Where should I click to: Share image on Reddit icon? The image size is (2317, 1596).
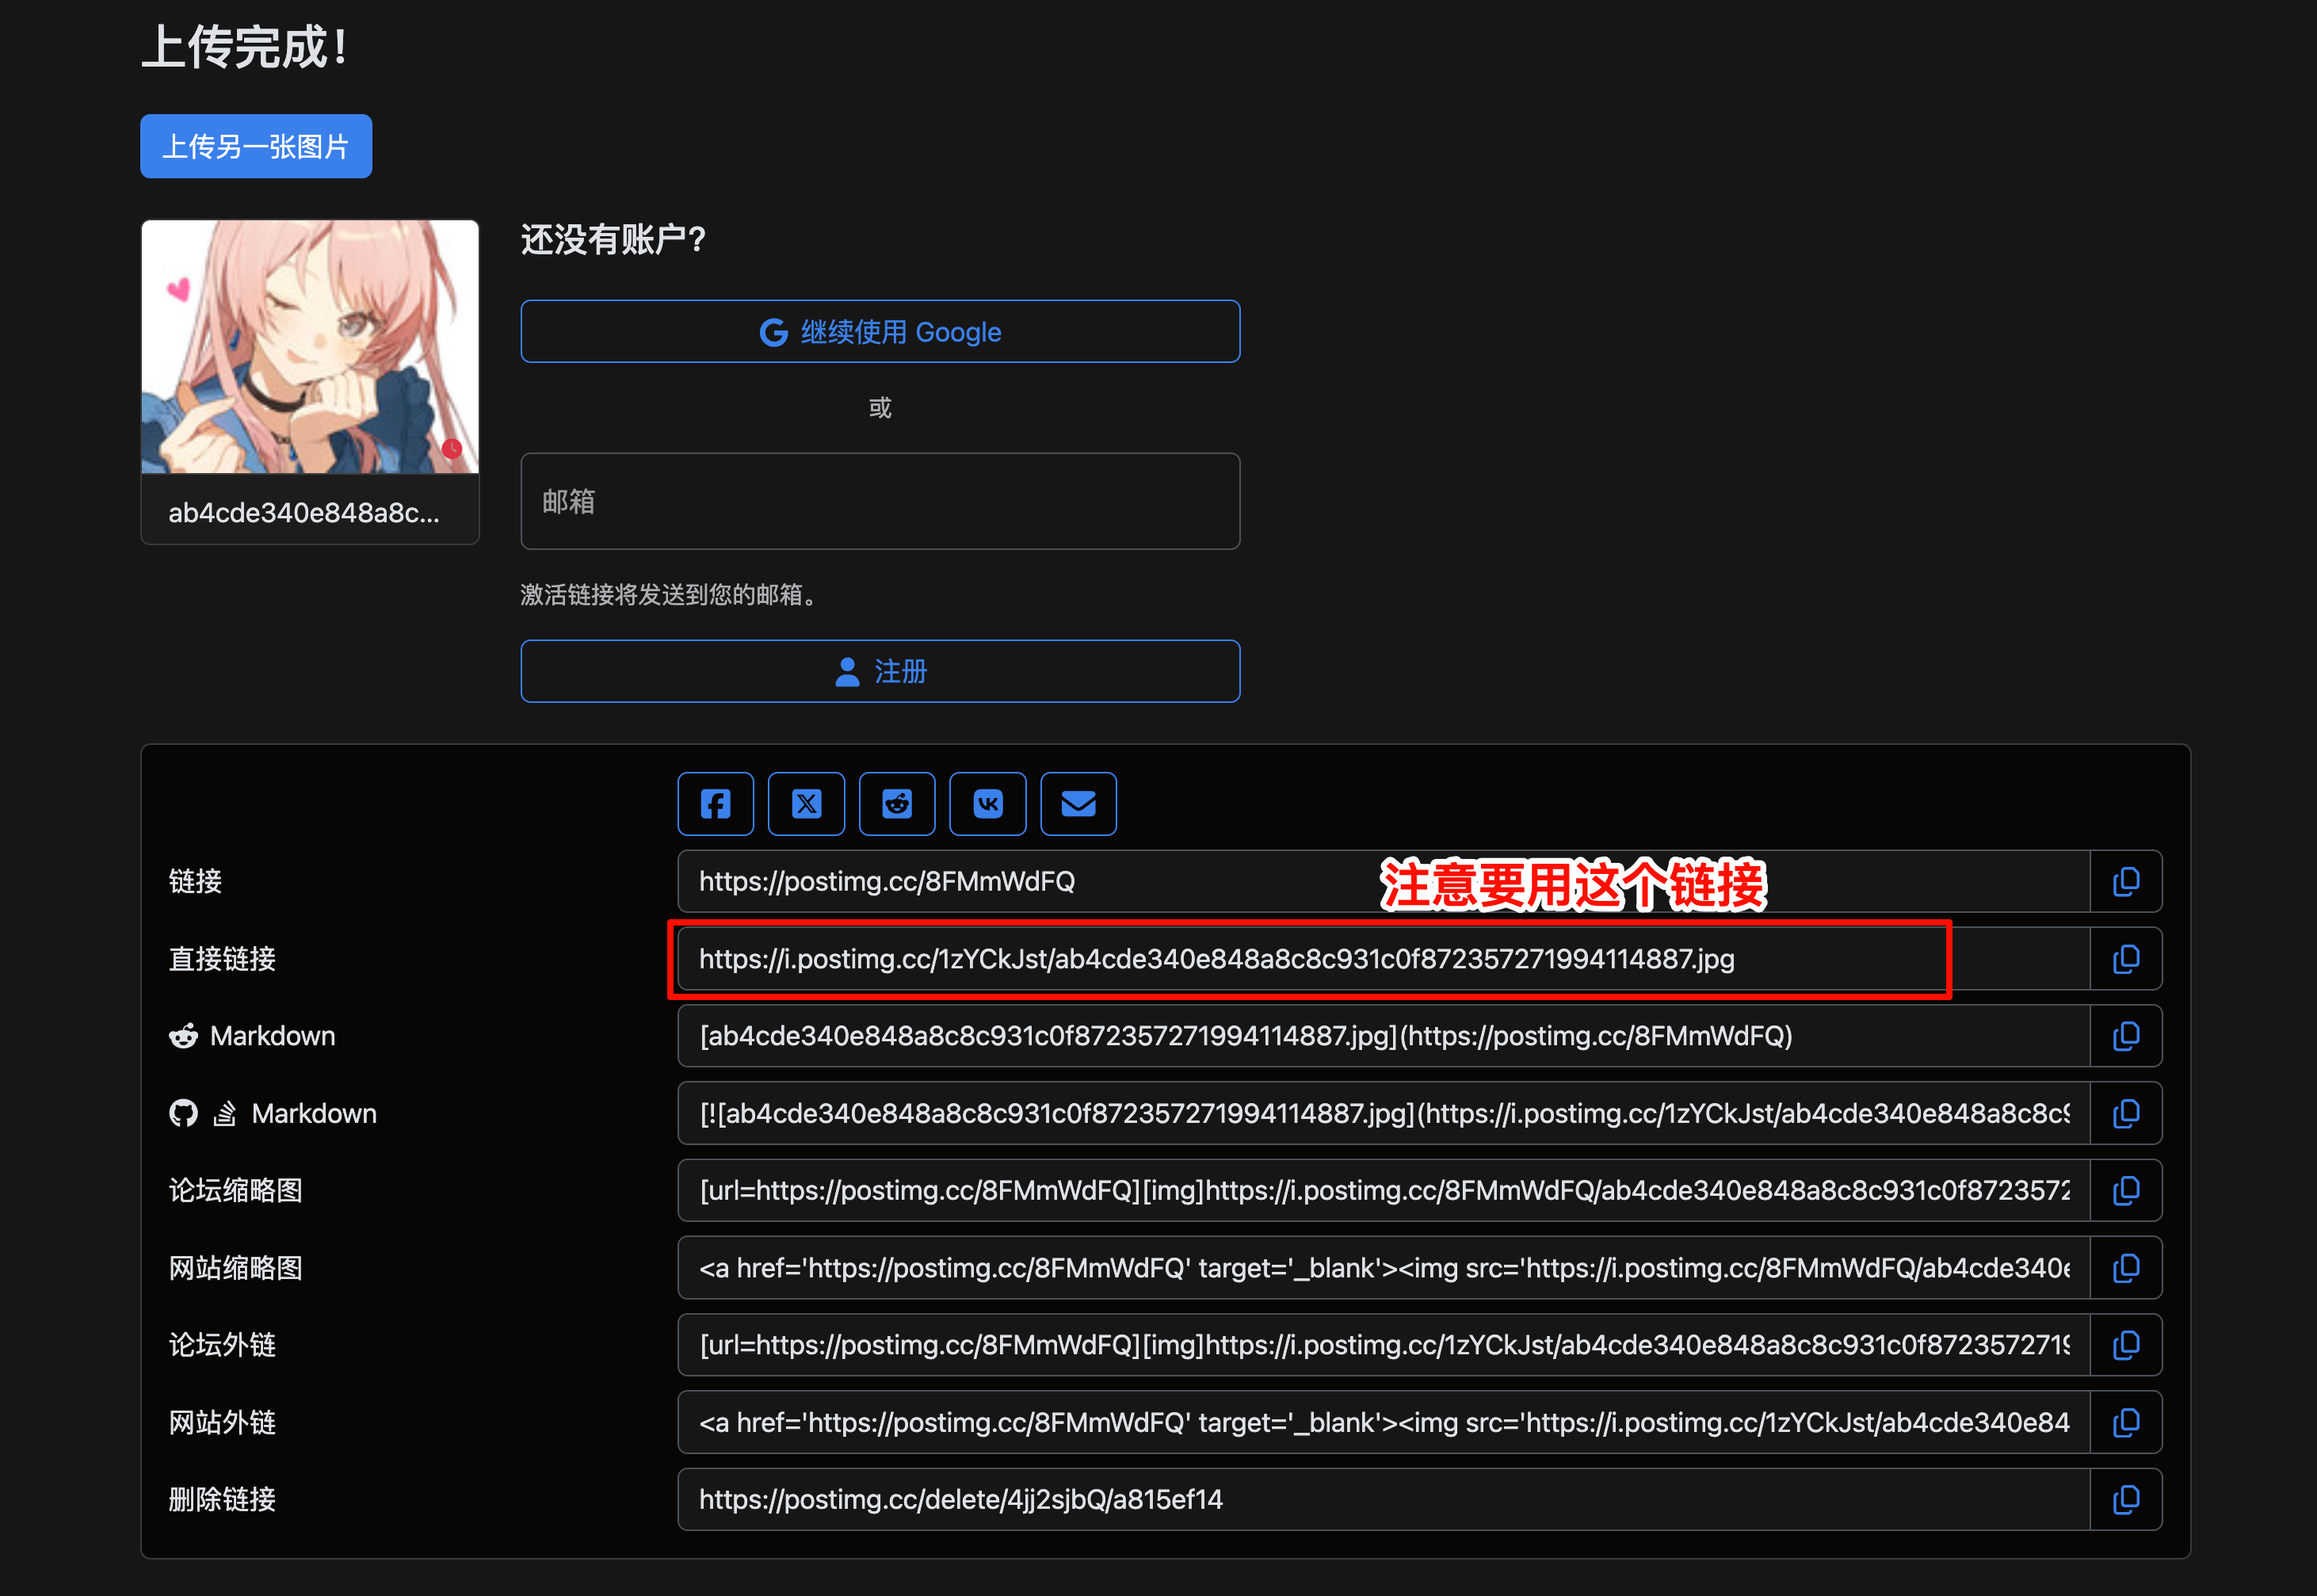coord(897,803)
